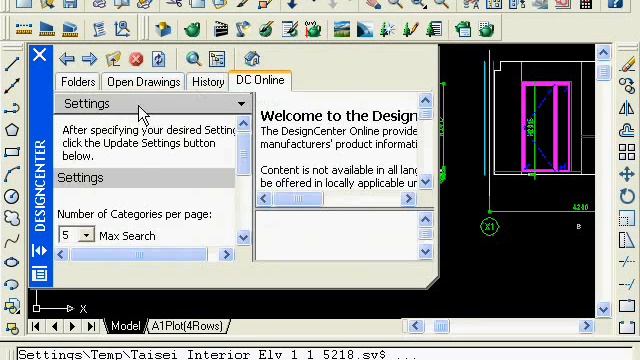Click the Insert Block icon
This screenshot has height=360, width=640.
pos(12,306)
